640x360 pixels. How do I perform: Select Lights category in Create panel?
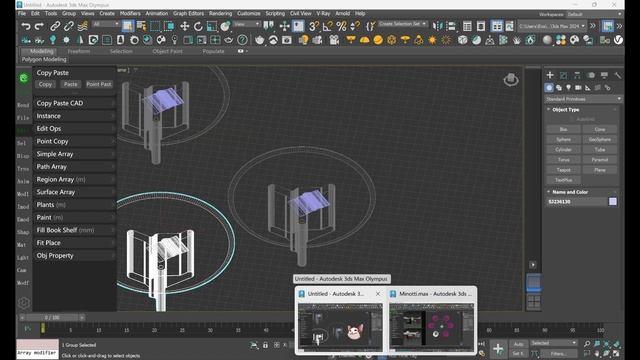(x=569, y=88)
